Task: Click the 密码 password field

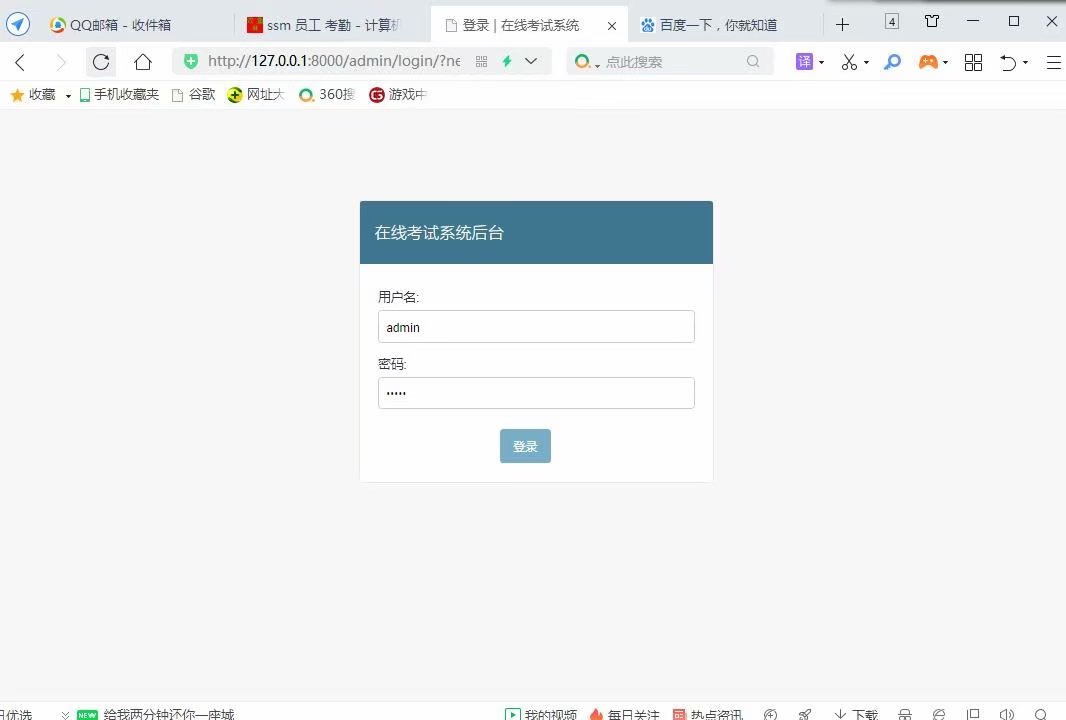Action: (536, 393)
